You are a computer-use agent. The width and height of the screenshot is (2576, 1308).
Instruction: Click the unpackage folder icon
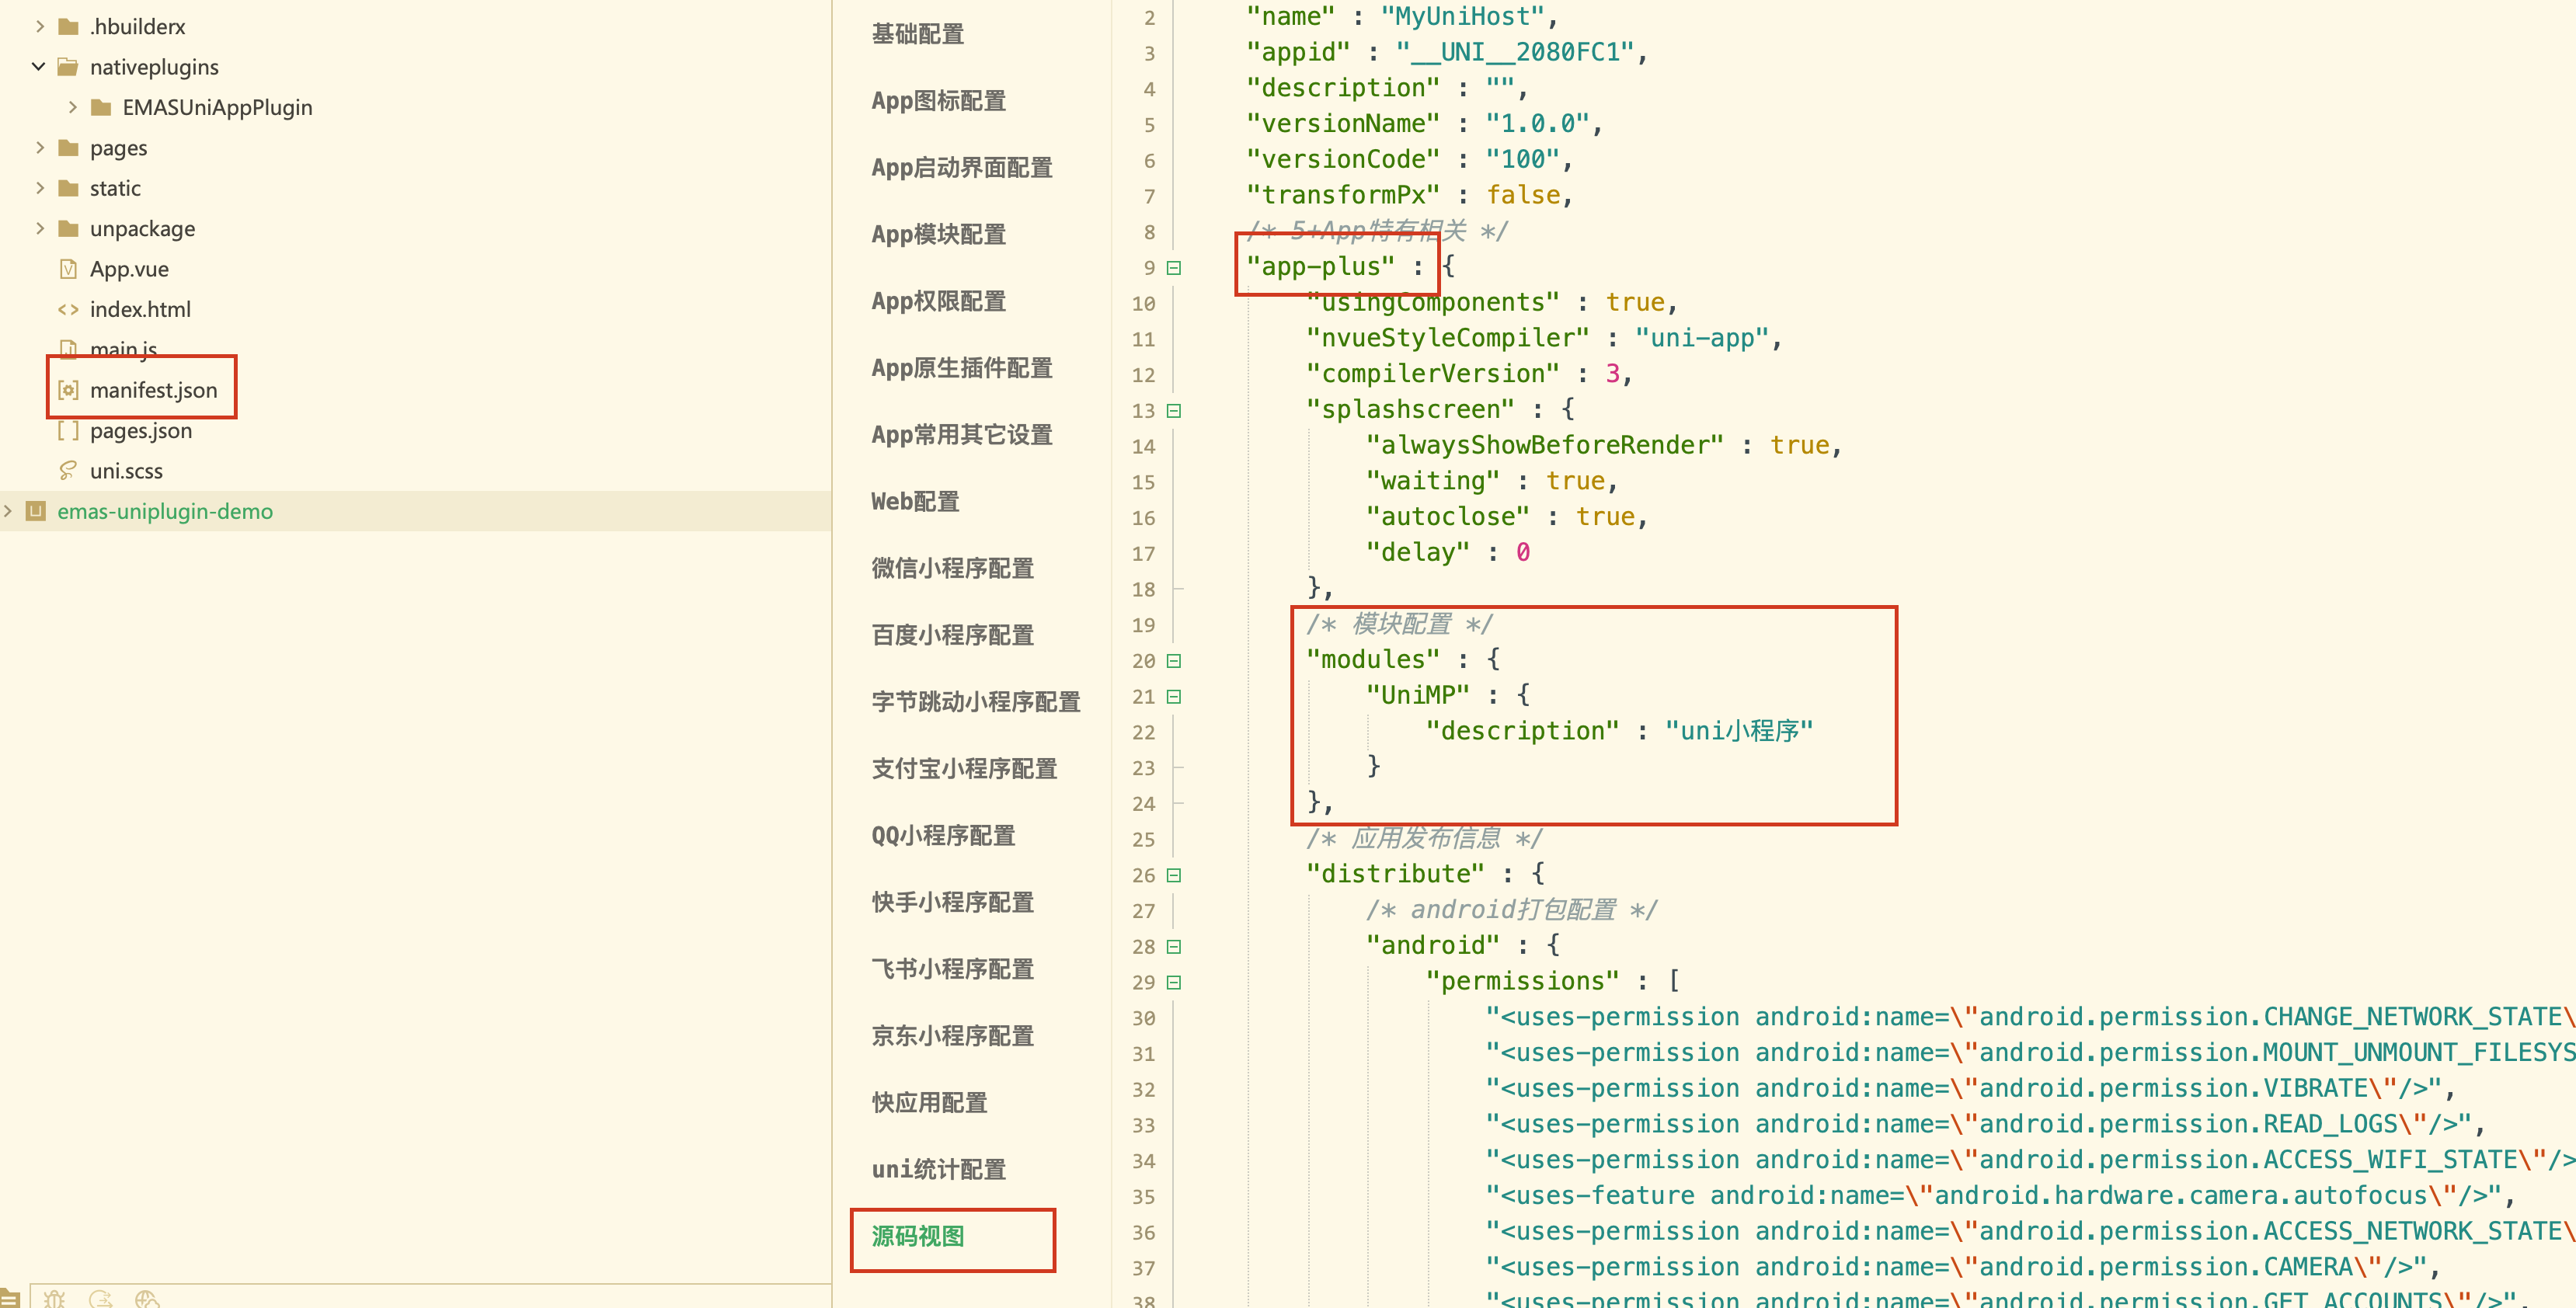click(x=68, y=228)
